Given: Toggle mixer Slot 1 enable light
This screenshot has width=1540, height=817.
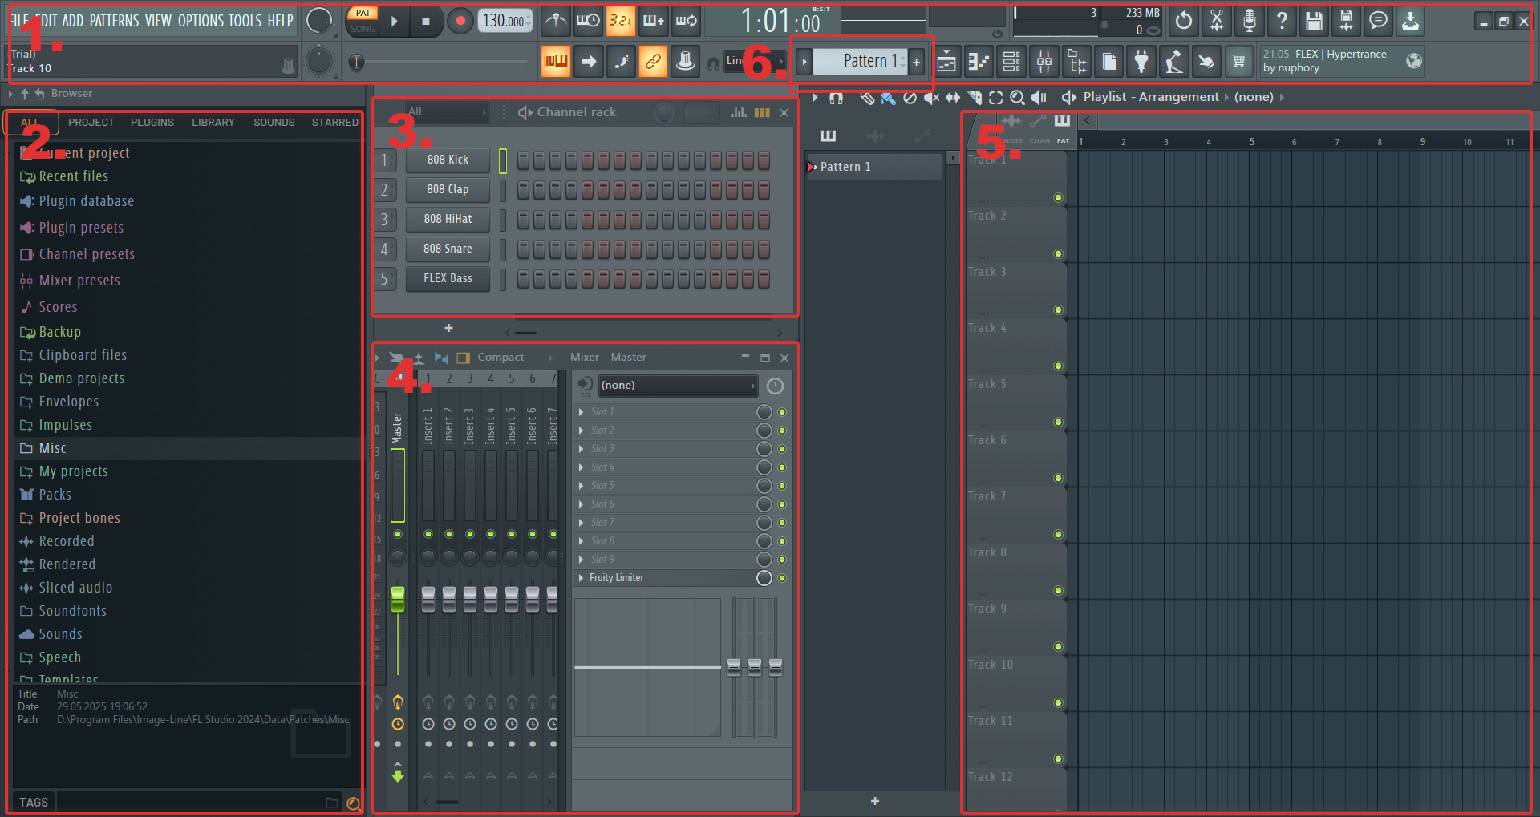Looking at the screenshot, I should pyautogui.click(x=782, y=412).
